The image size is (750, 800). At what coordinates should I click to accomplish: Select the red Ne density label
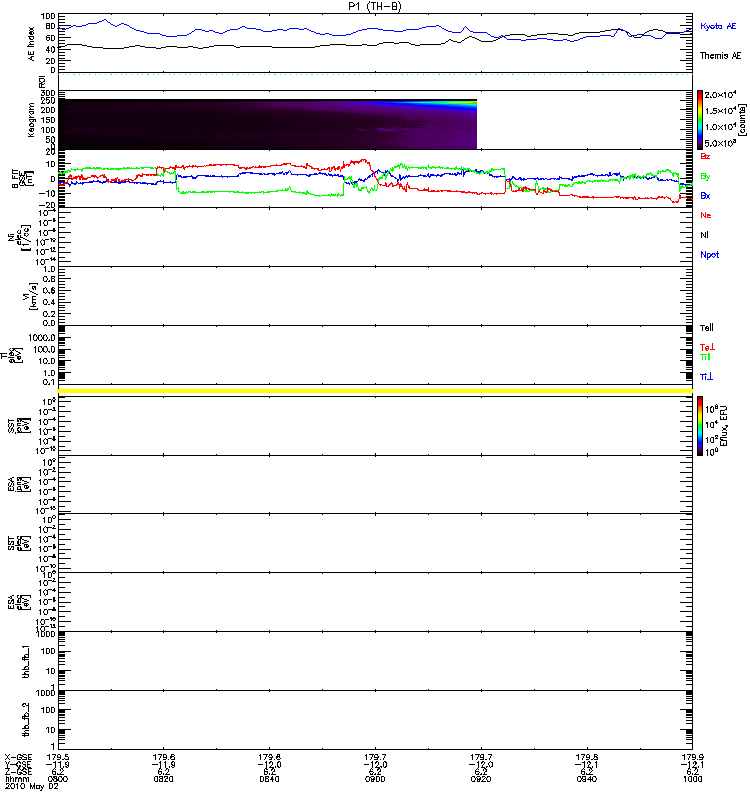[x=706, y=215]
